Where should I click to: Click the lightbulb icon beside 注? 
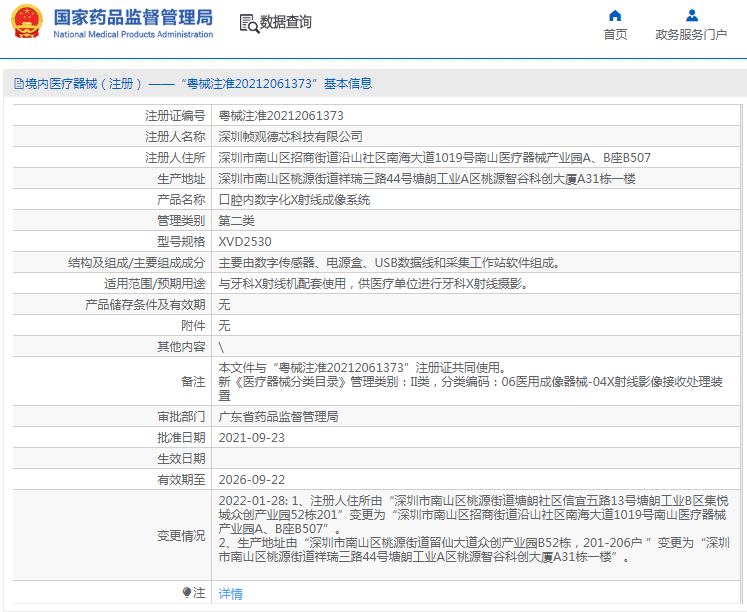(187, 592)
